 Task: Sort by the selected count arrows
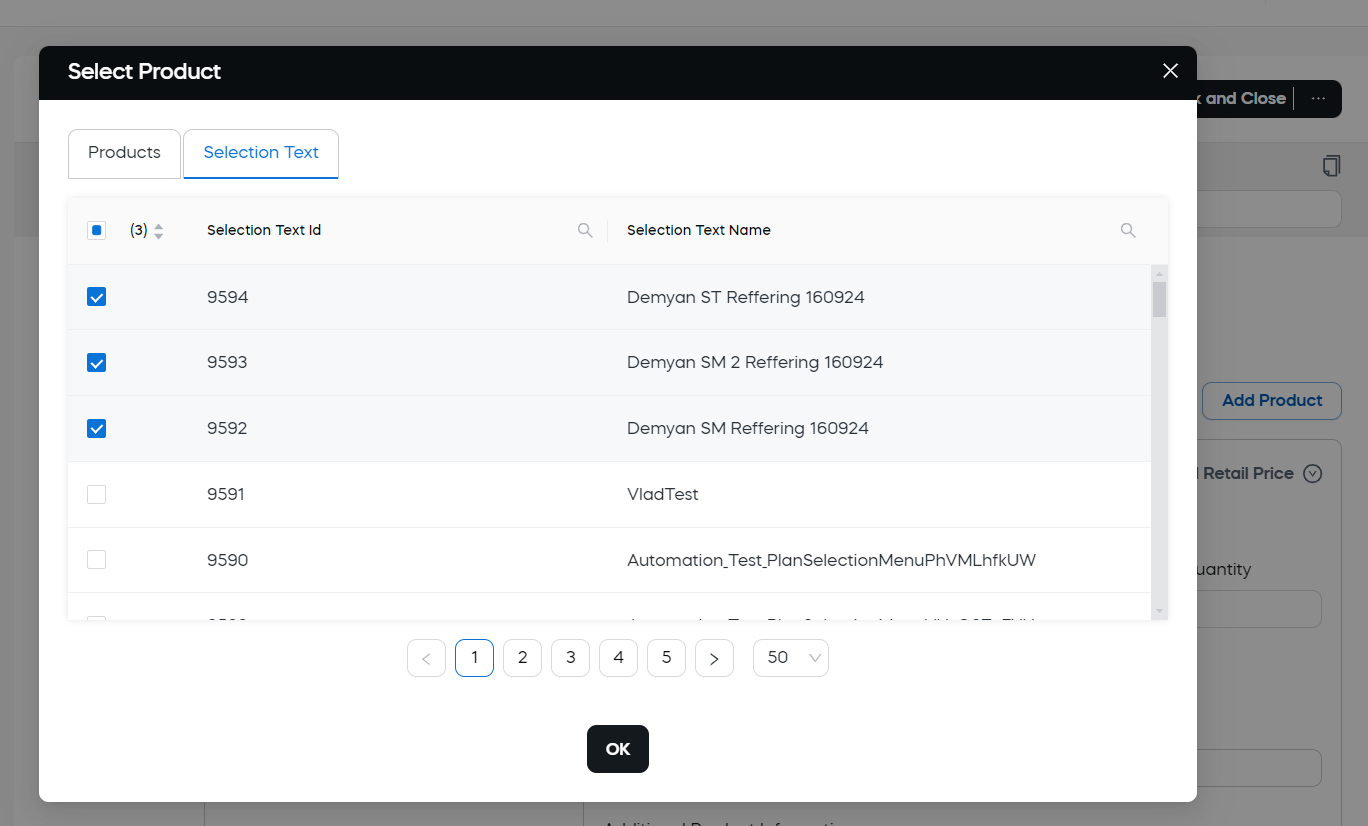point(158,231)
